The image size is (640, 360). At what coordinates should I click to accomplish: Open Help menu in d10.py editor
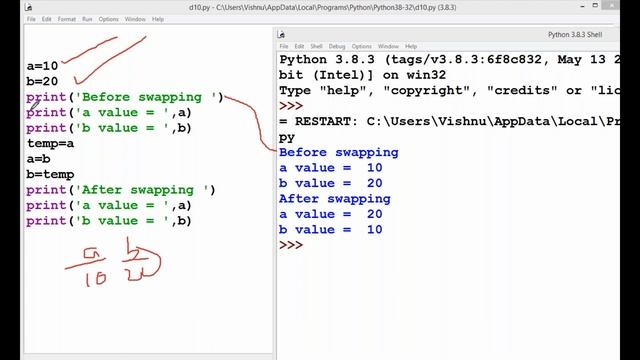[x=158, y=19]
